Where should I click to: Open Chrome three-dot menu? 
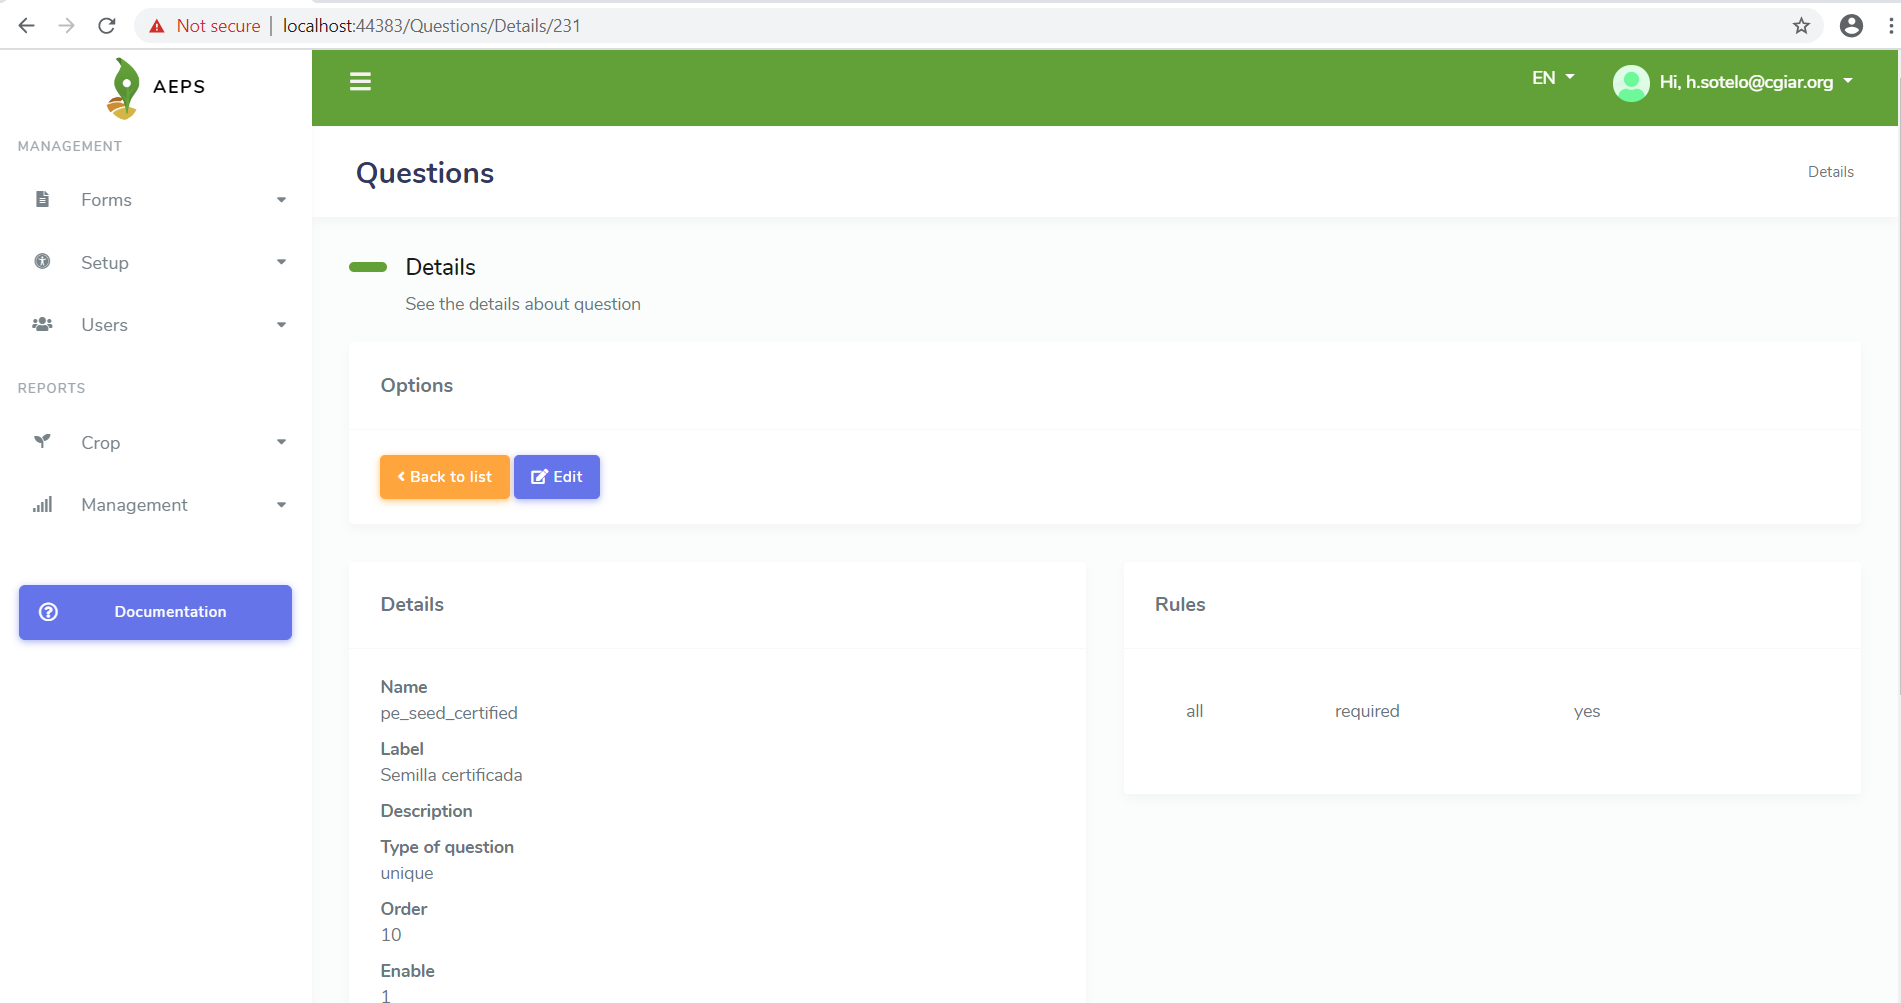tap(1890, 25)
